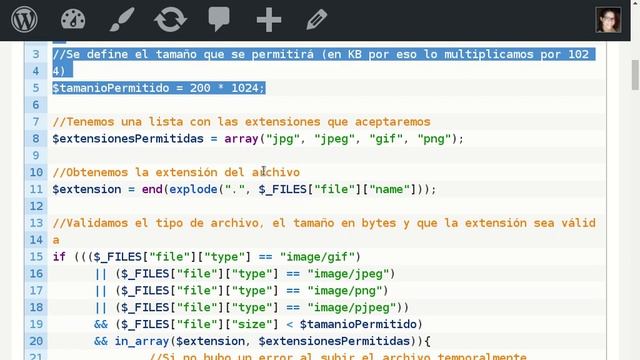The image size is (640, 360).
Task: Click the "image/png" string on line 17
Action: click(344, 291)
